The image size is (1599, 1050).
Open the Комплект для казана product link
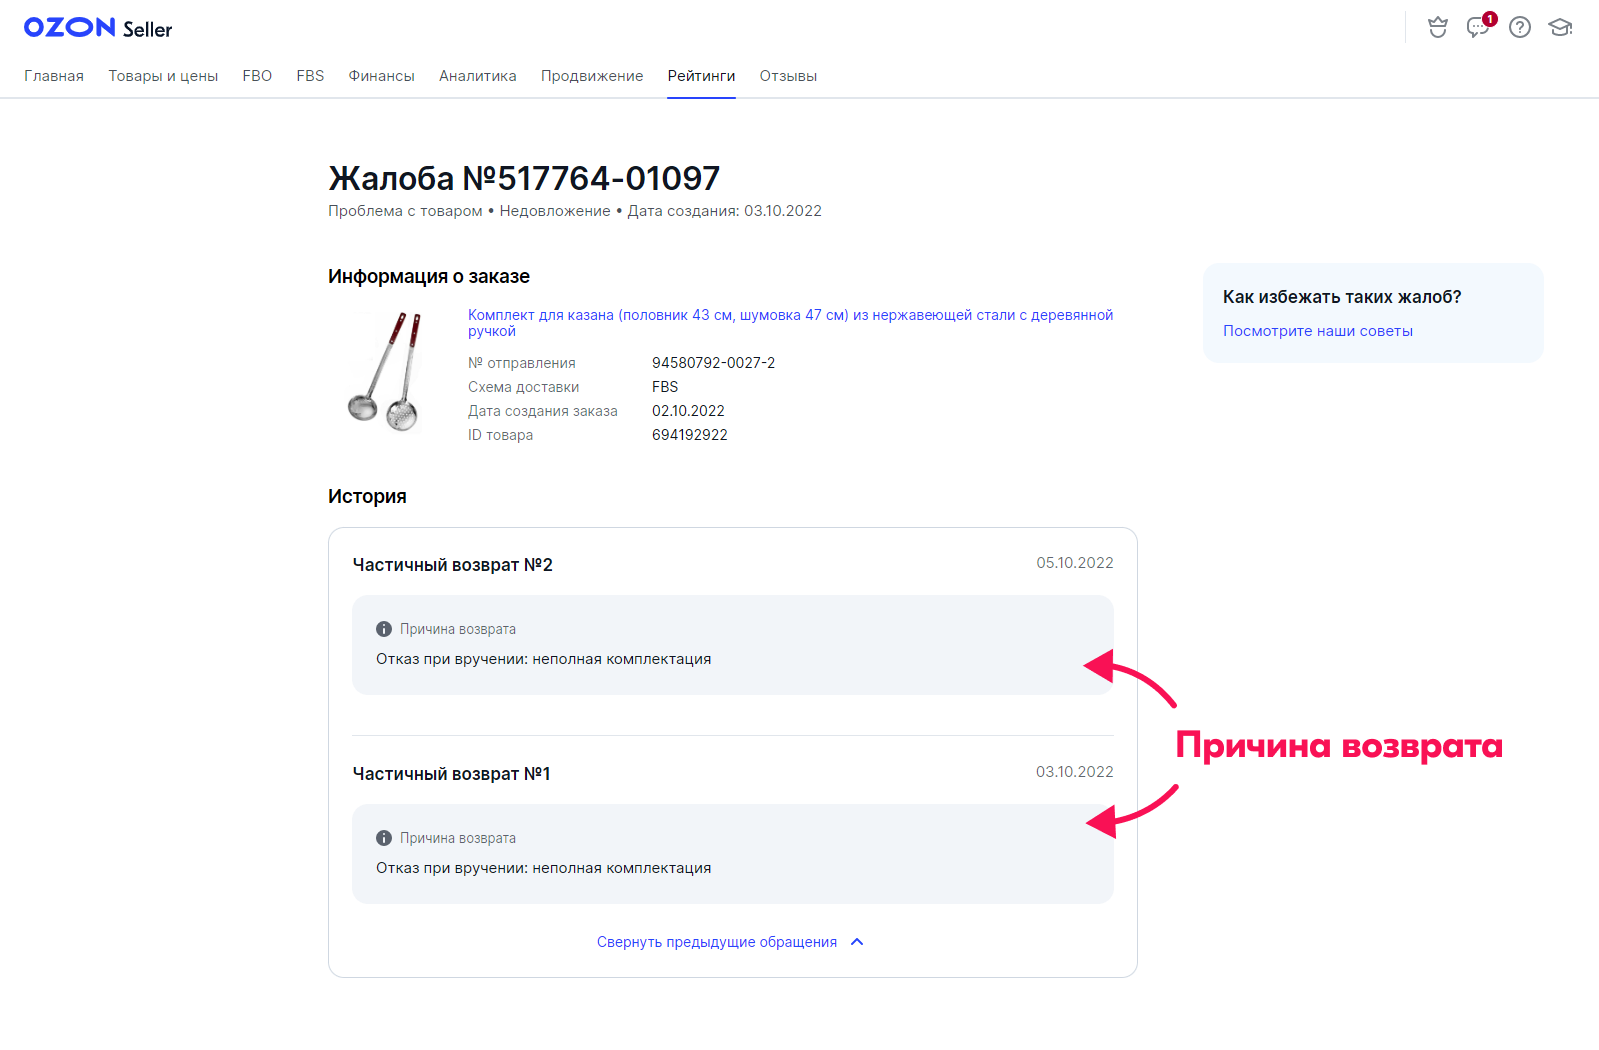coord(789,316)
